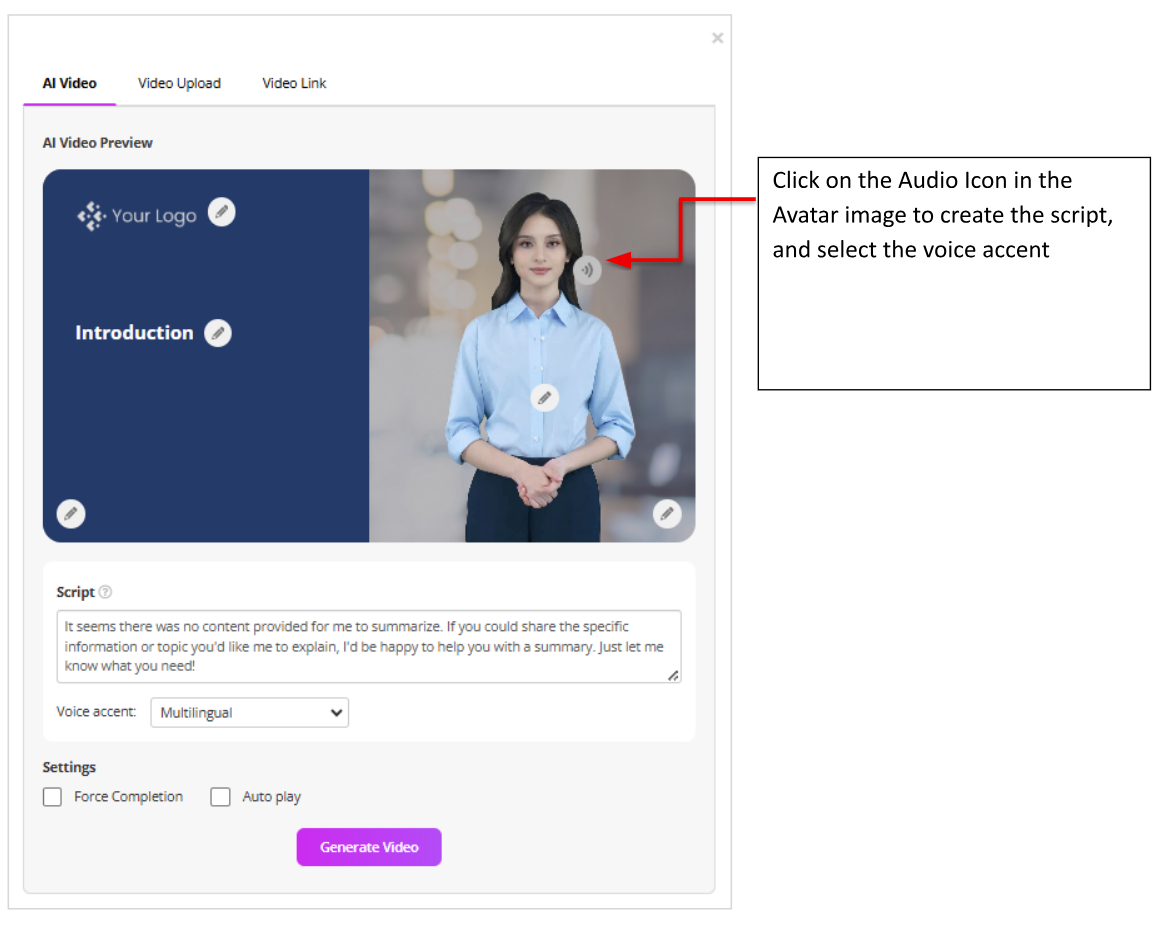Edit the Introduction title with its pencil icon
This screenshot has width=1164, height=925.
(218, 333)
